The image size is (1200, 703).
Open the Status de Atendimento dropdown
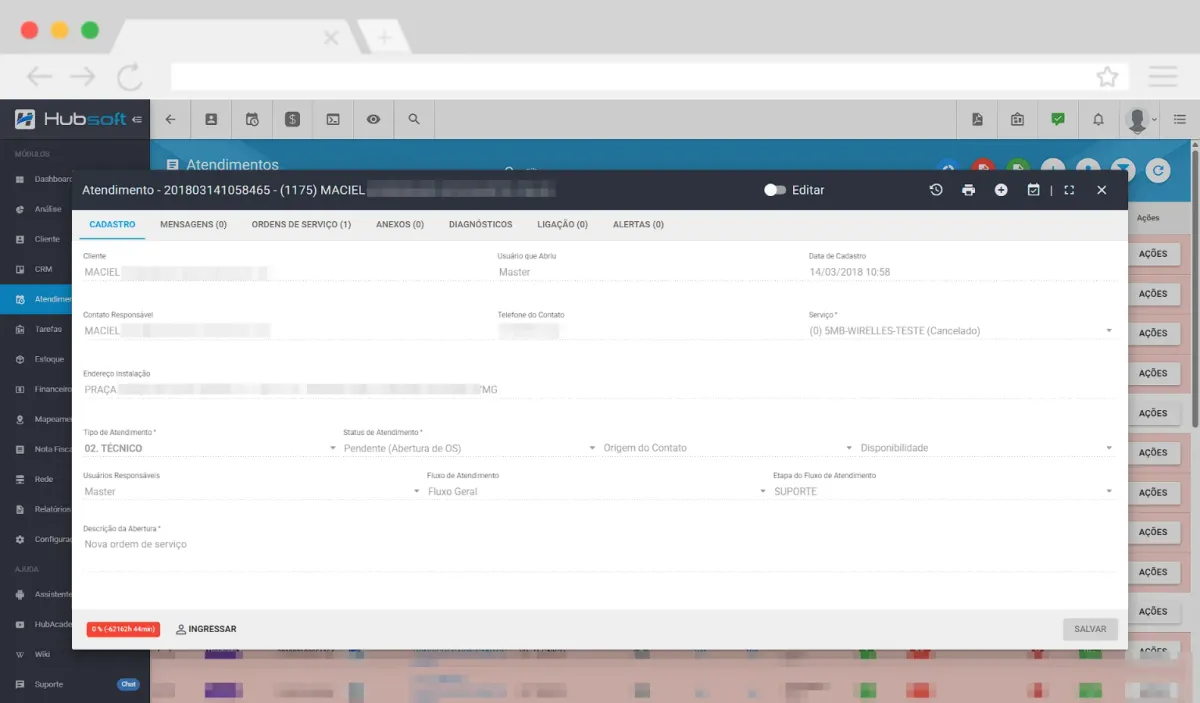pyautogui.click(x=470, y=448)
